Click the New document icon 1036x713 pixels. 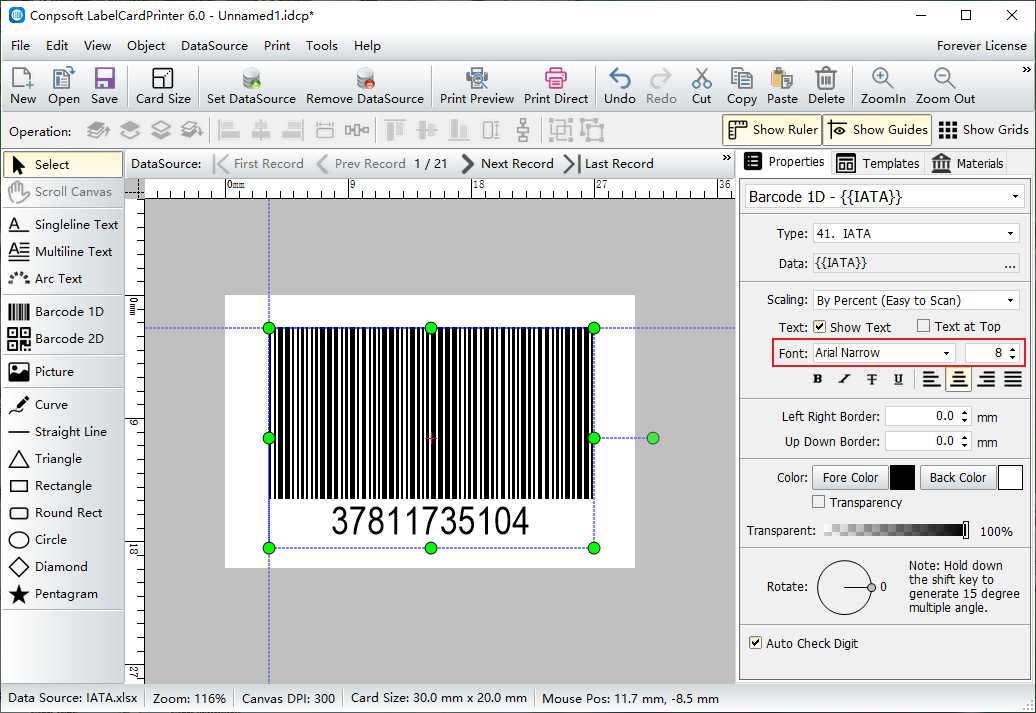tap(22, 86)
